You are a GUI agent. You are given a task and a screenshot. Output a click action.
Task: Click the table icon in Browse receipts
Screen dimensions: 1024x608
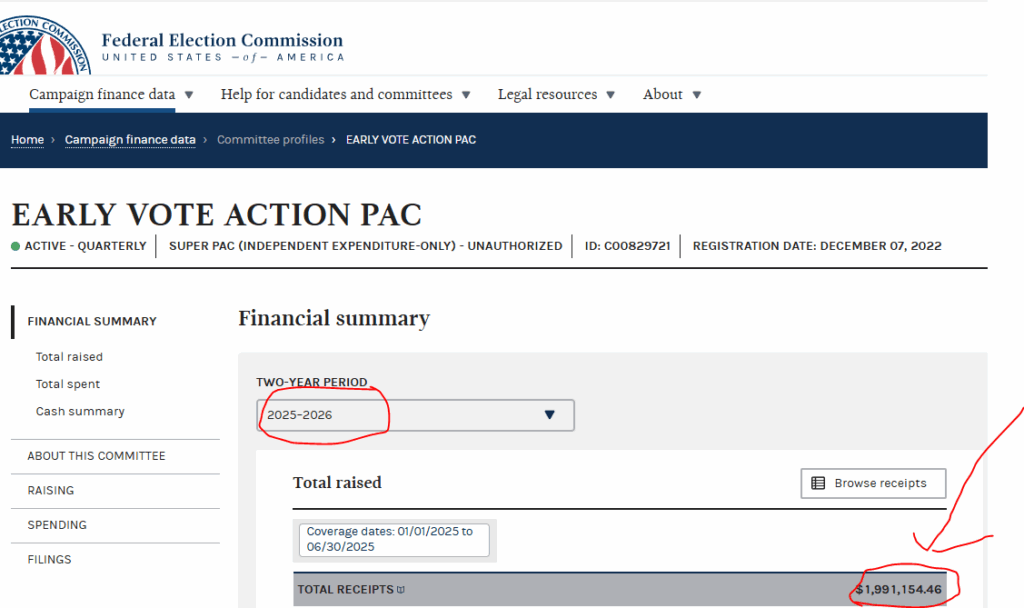(818, 483)
